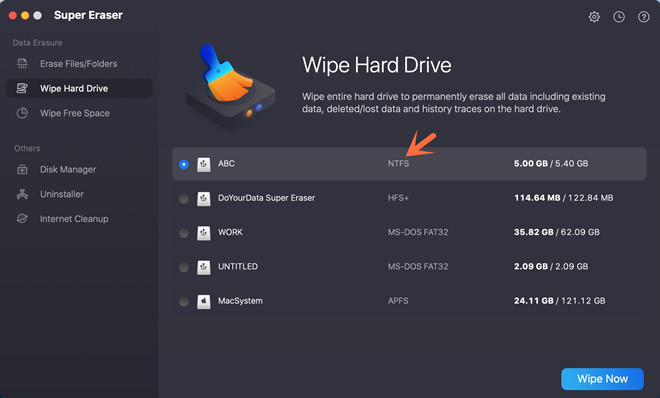The image size is (660, 398).
Task: Click the broom and drive illustration
Action: (231, 86)
